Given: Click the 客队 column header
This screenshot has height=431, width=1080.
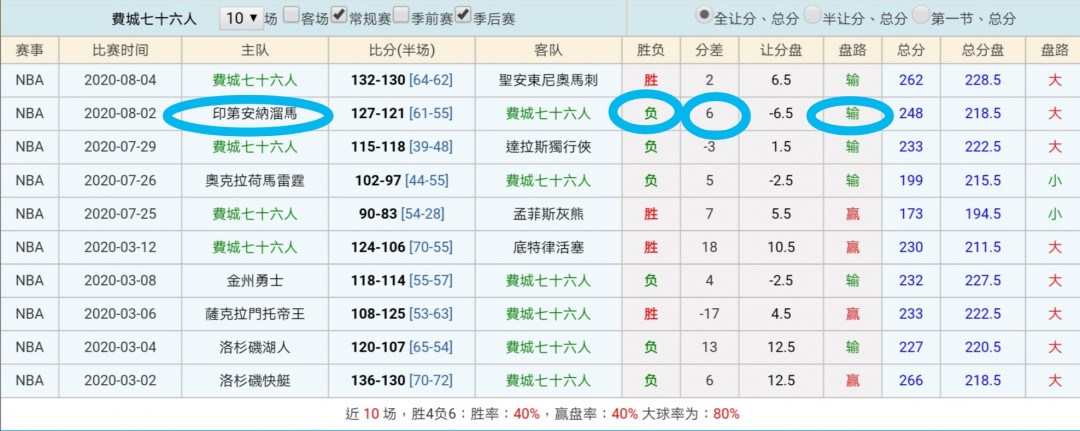Looking at the screenshot, I should tap(548, 50).
